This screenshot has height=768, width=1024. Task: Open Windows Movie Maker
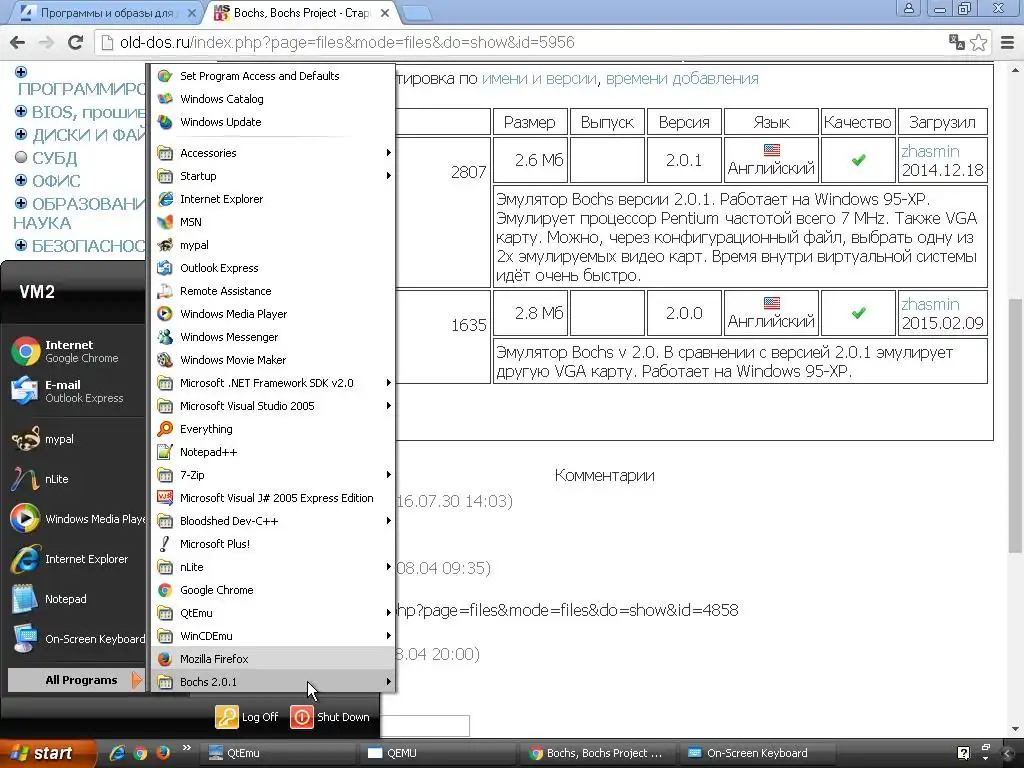tap(273, 360)
